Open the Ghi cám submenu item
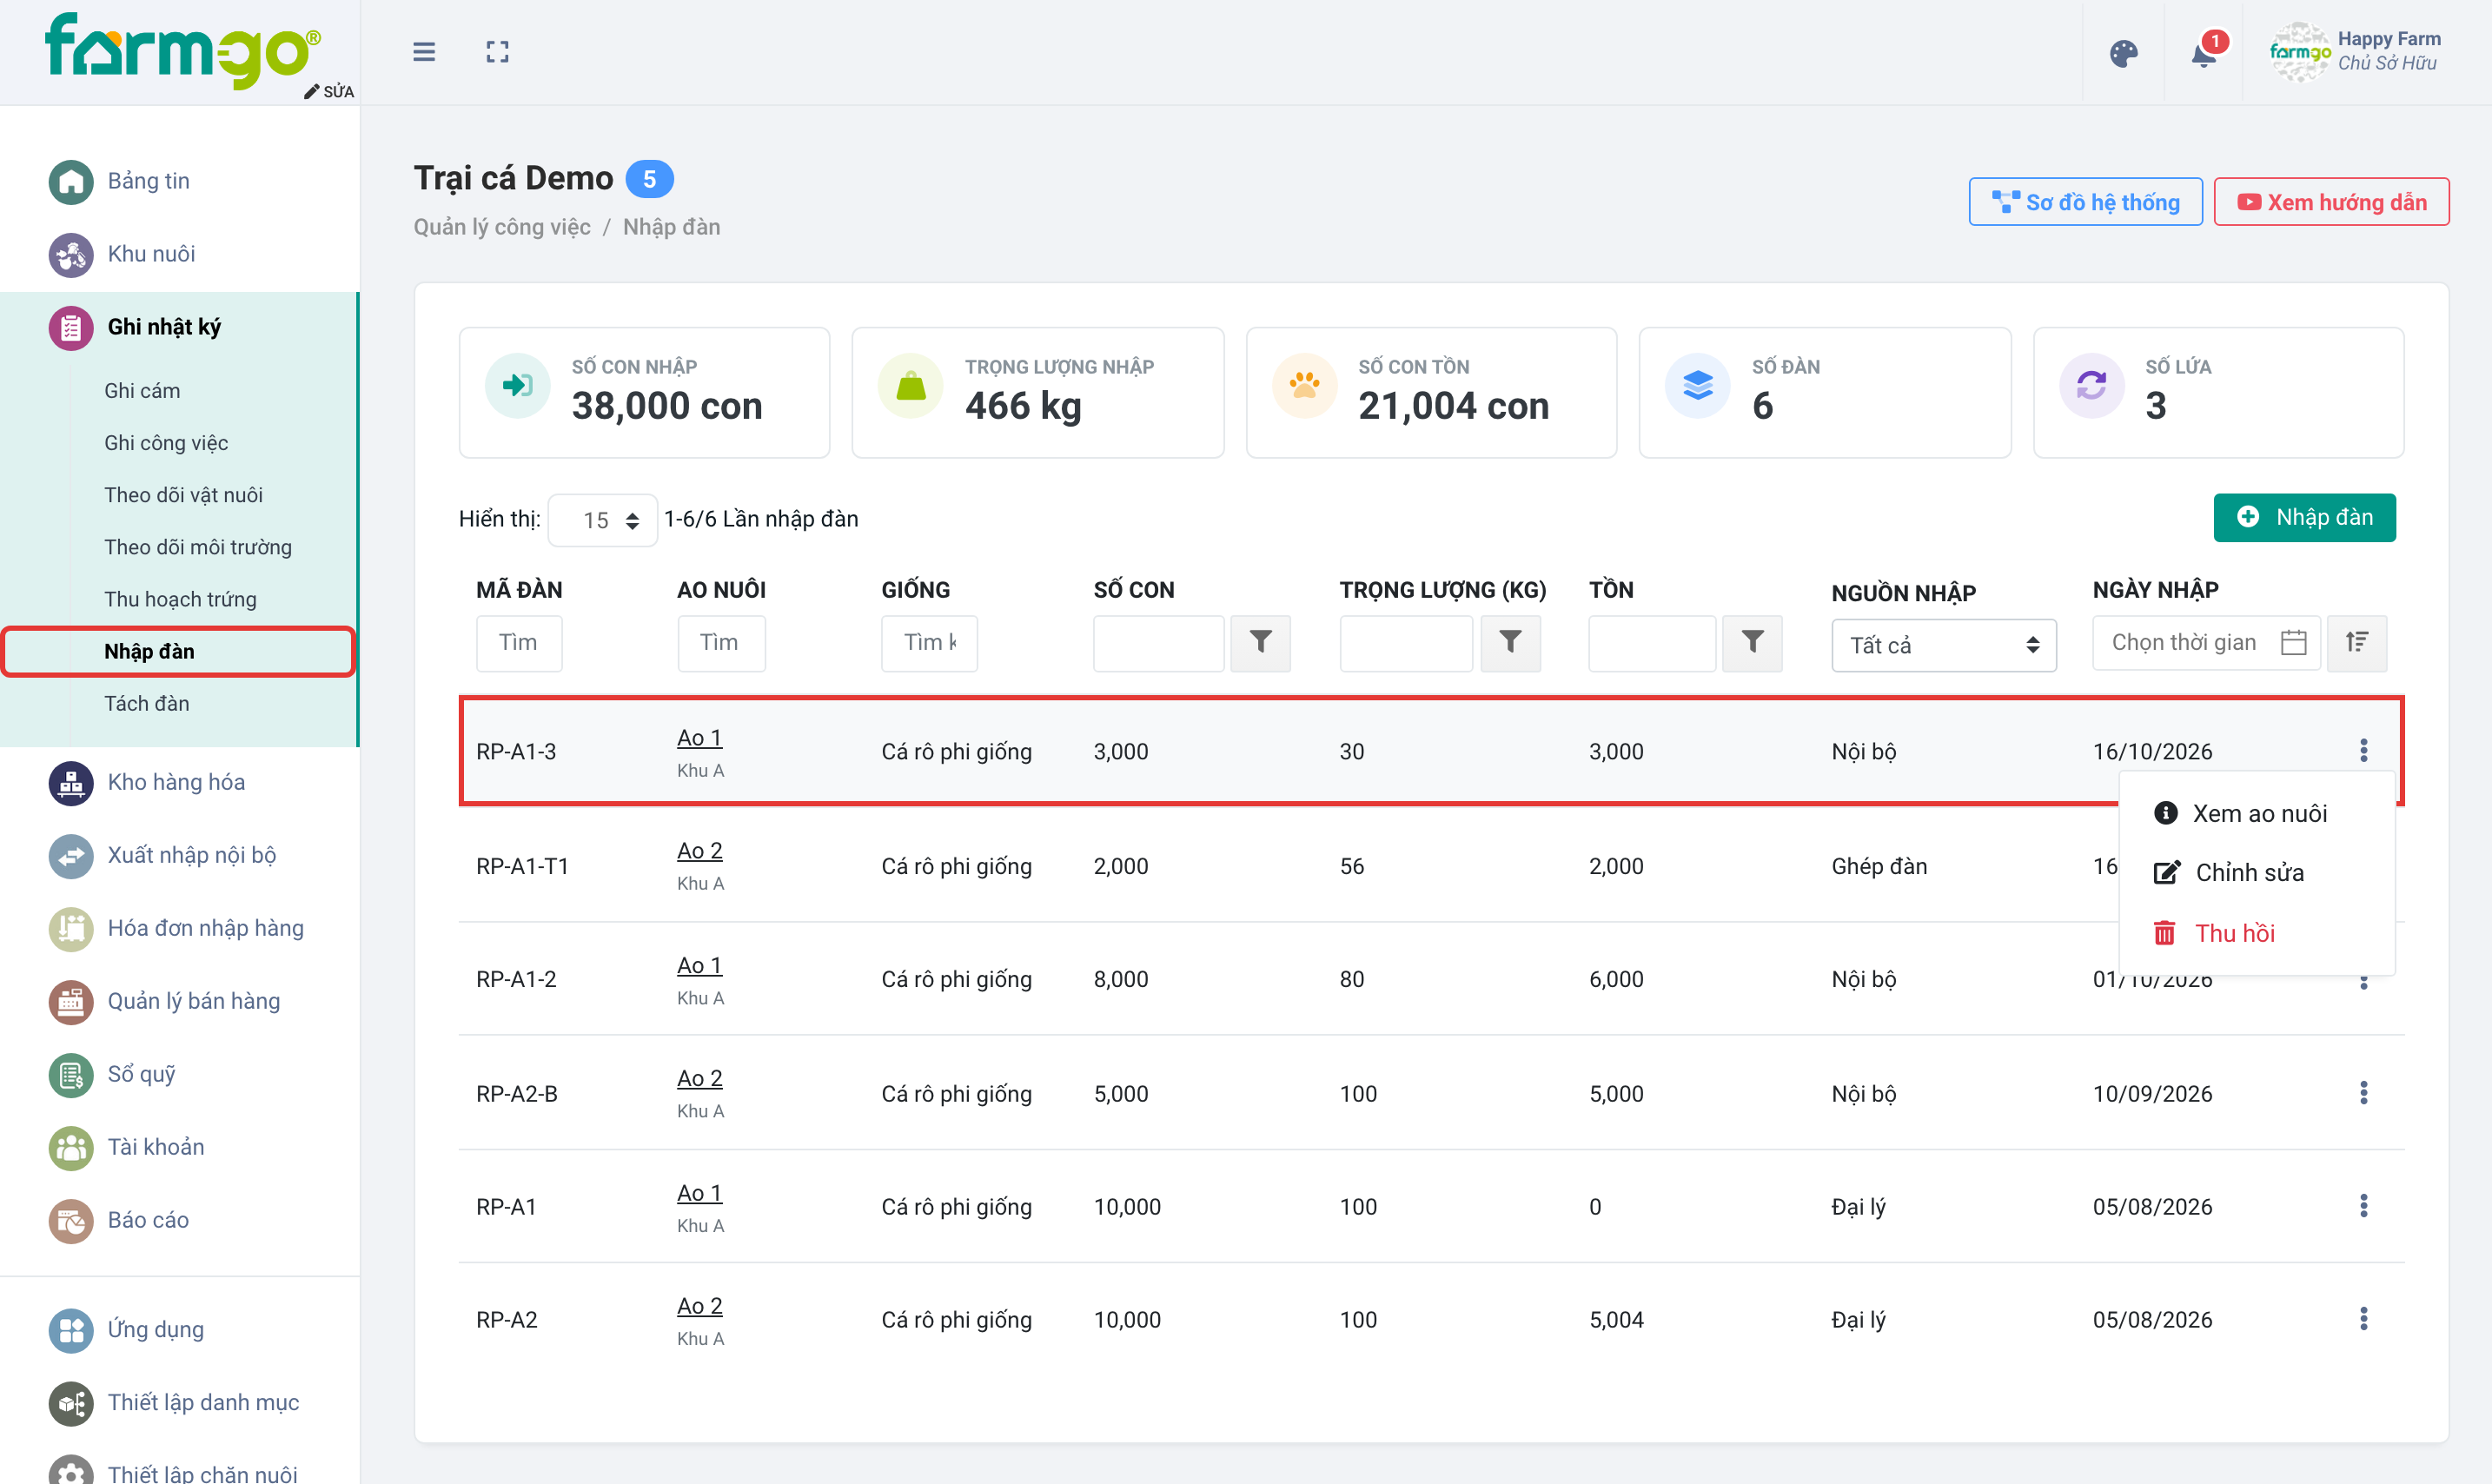2492x1484 pixels. tap(142, 391)
